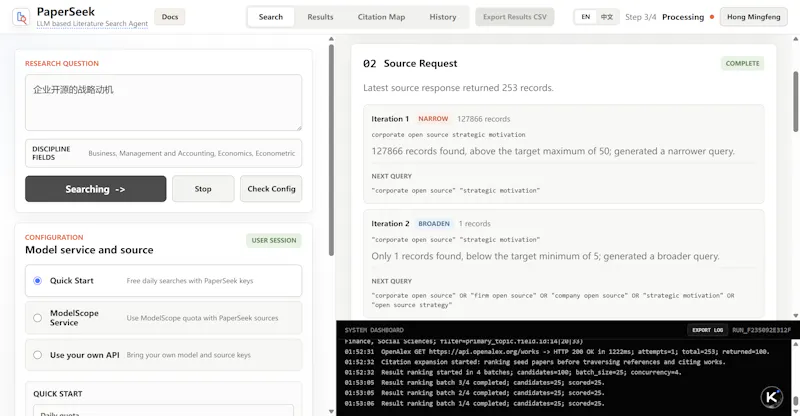Screen dimensions: 800x416
Task: Open the History tab
Action: tap(442, 17)
